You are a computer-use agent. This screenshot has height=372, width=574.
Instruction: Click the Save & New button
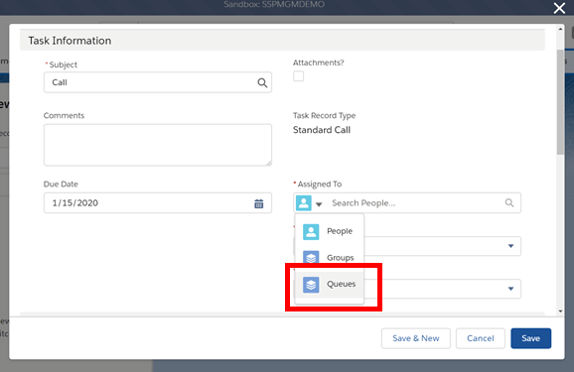coord(415,338)
